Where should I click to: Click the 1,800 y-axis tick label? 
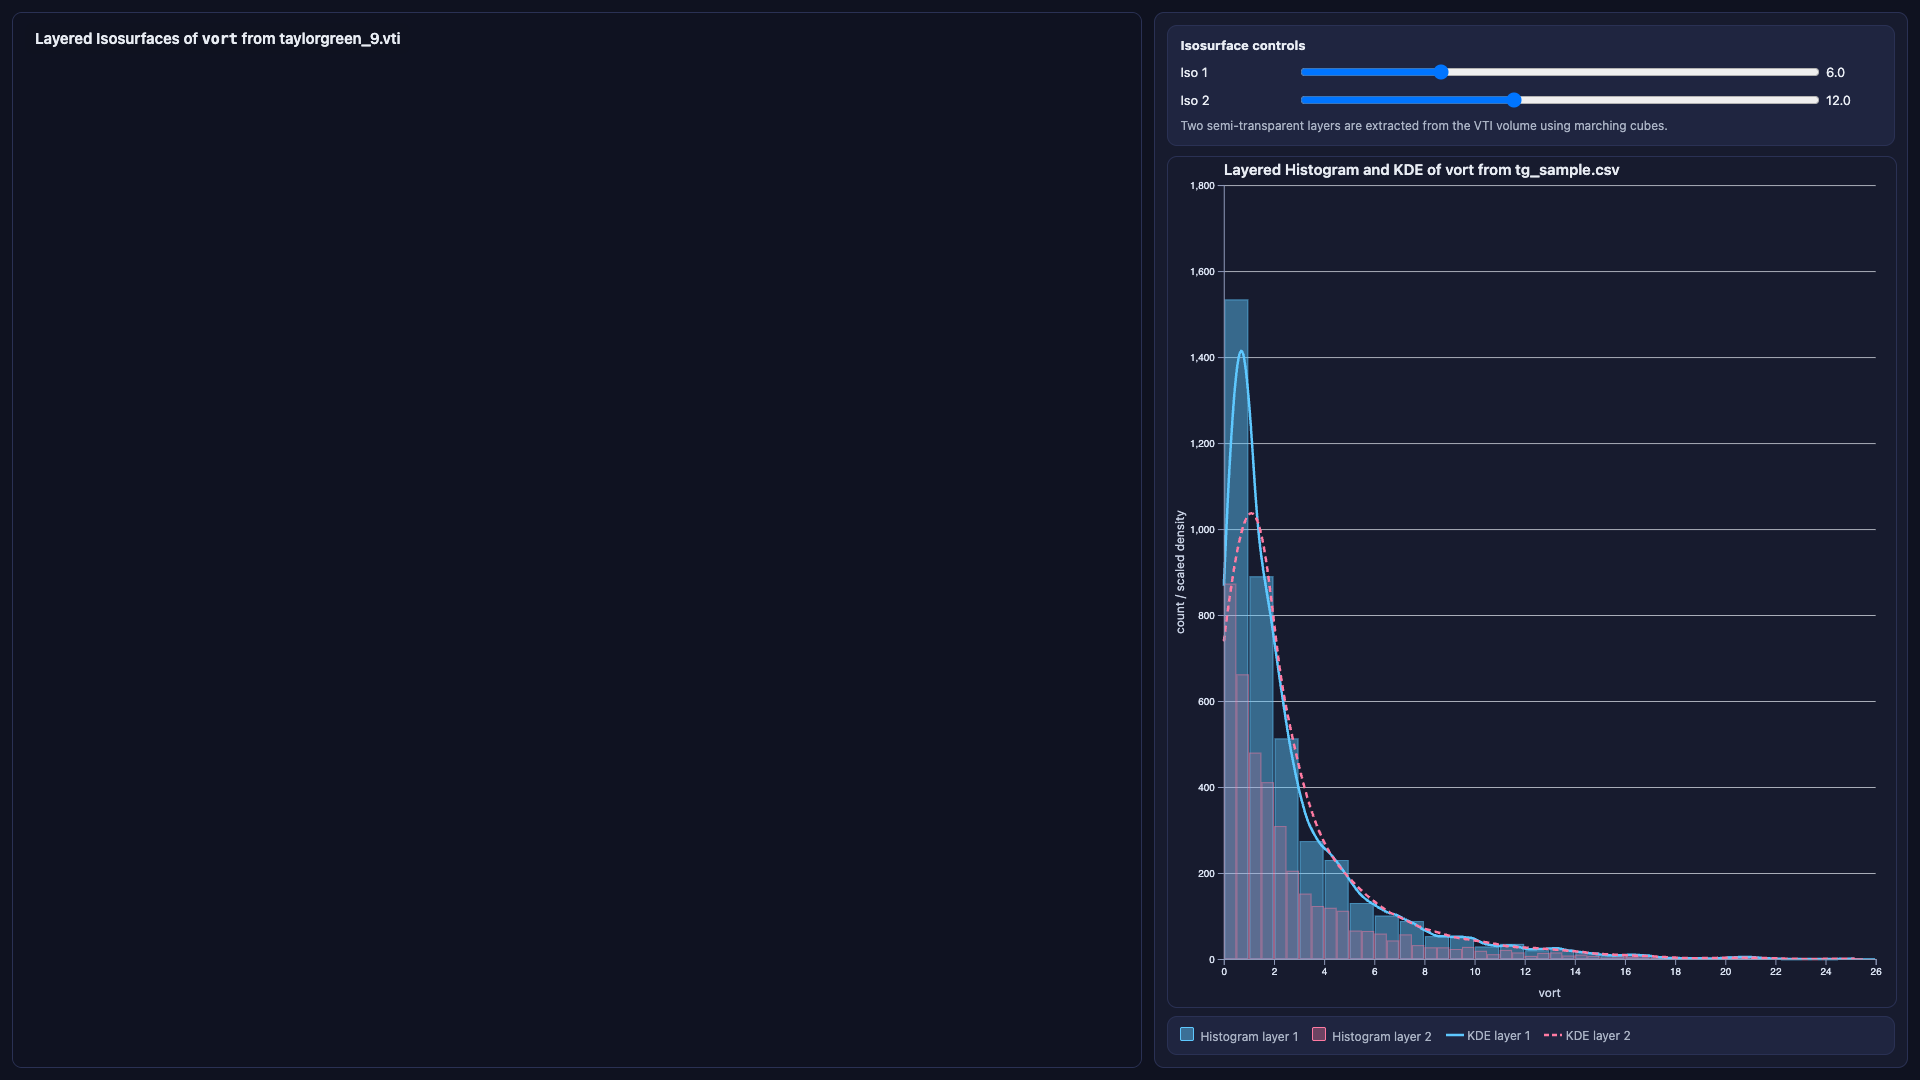click(x=1202, y=186)
